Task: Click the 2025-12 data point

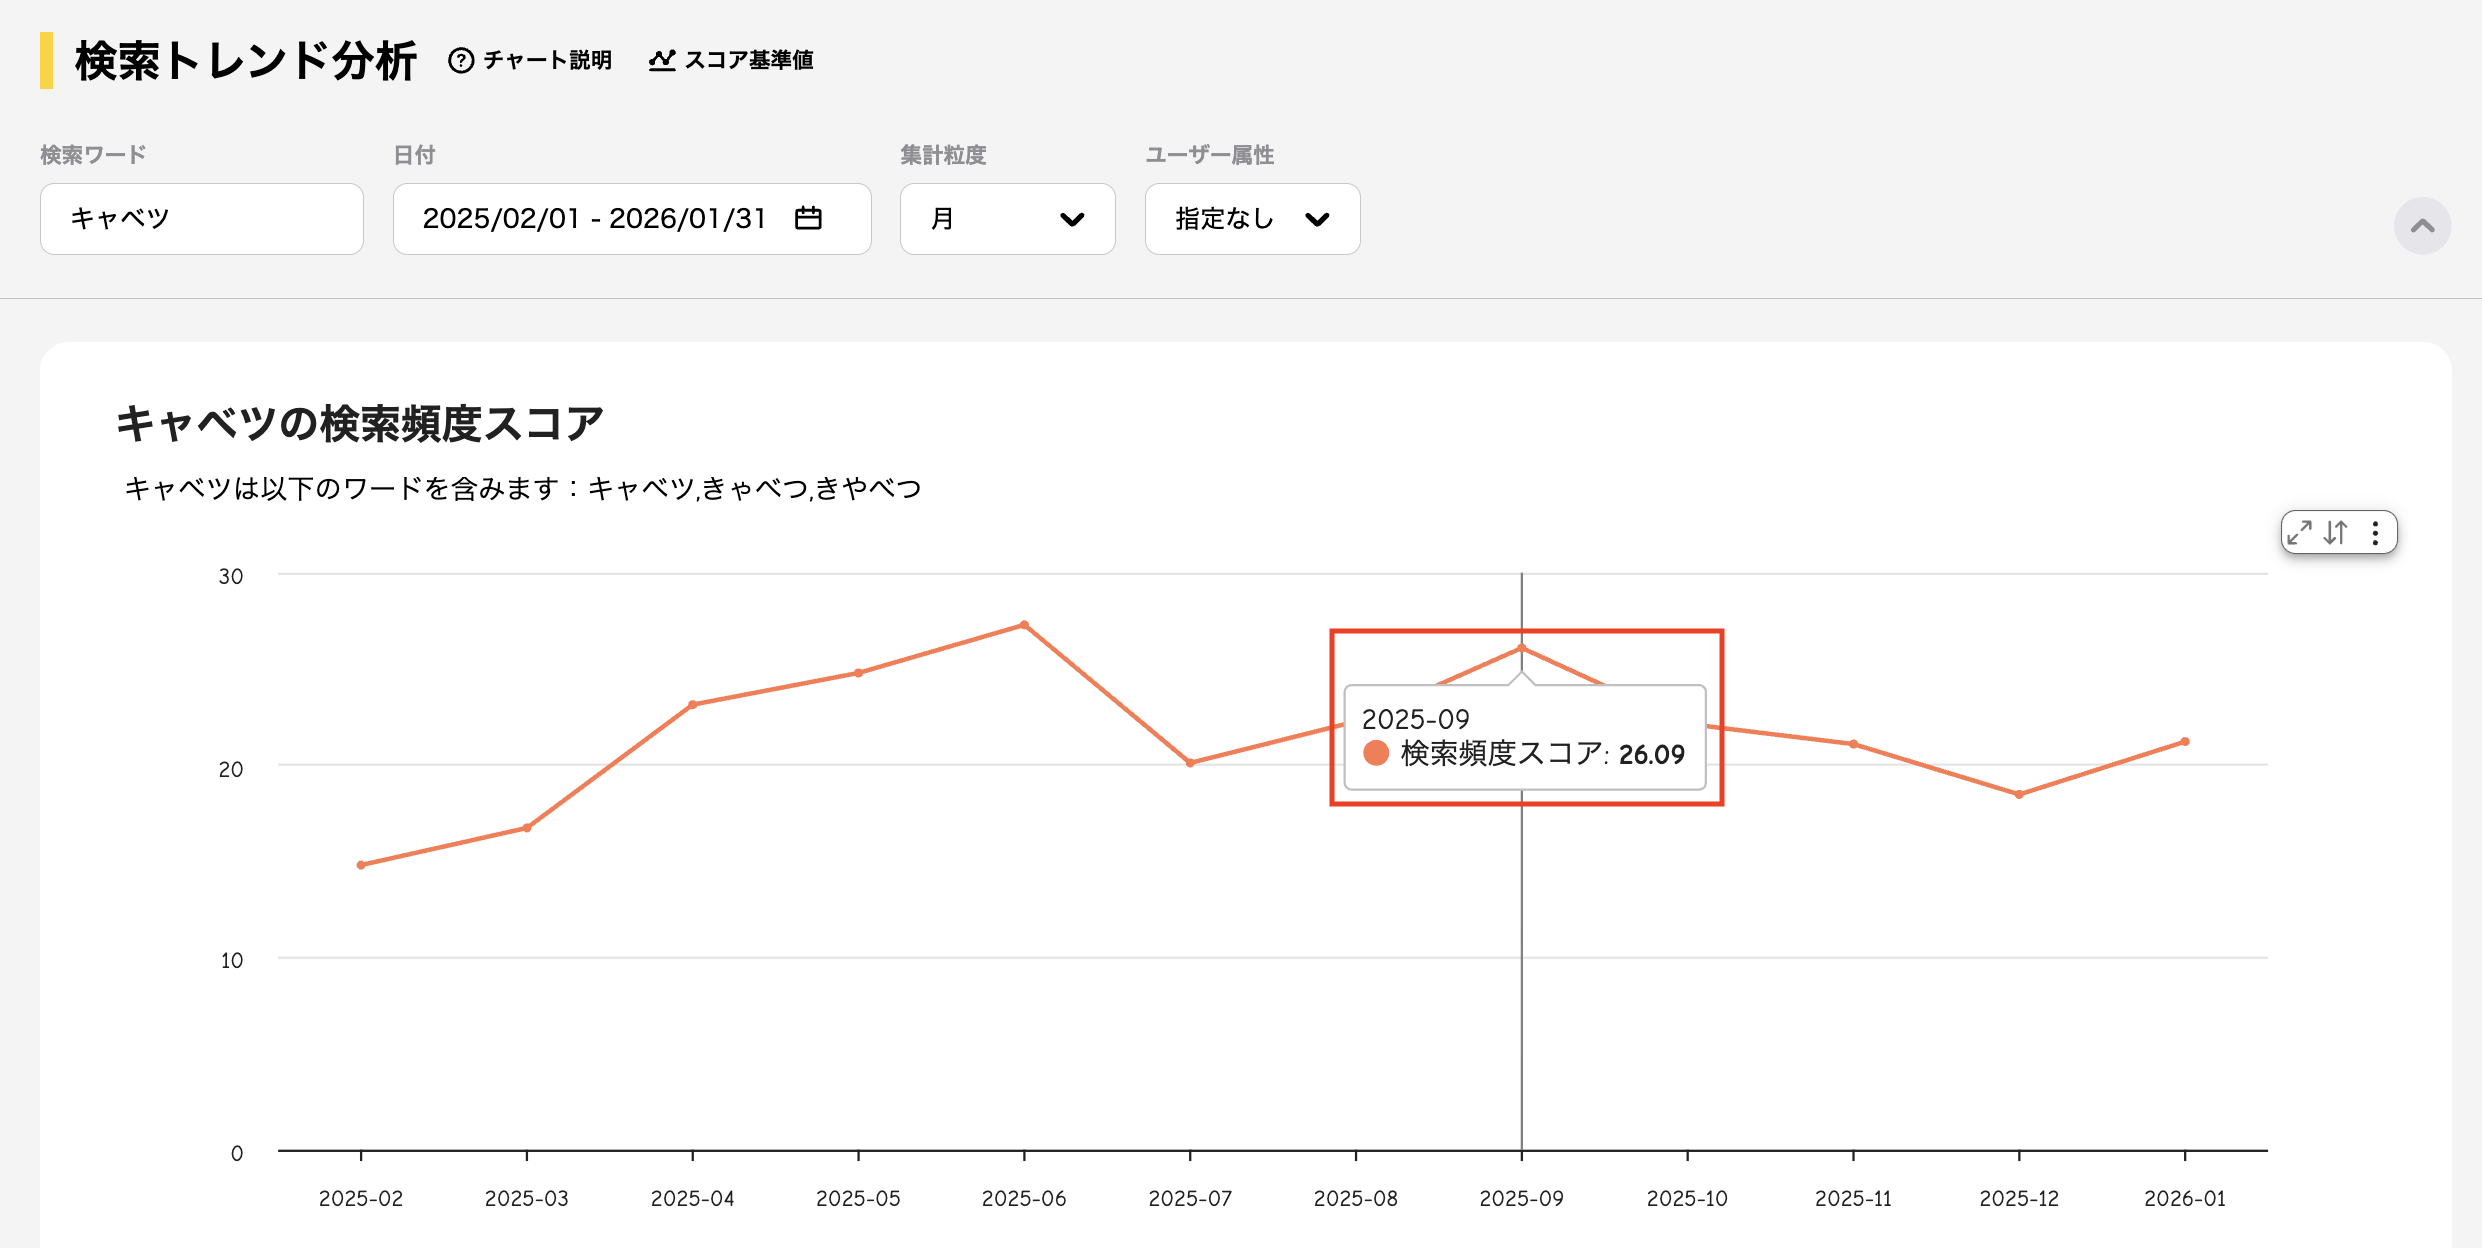Action: pos(2019,795)
